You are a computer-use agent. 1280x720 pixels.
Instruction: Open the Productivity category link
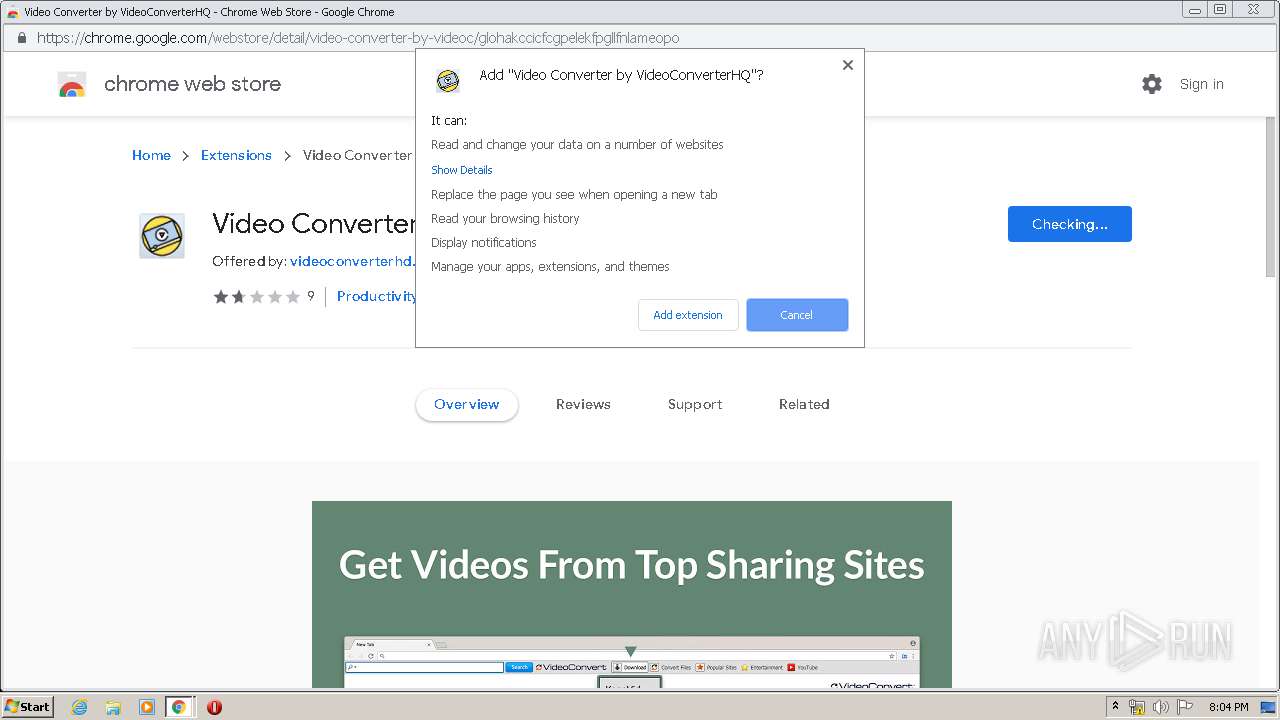point(377,296)
